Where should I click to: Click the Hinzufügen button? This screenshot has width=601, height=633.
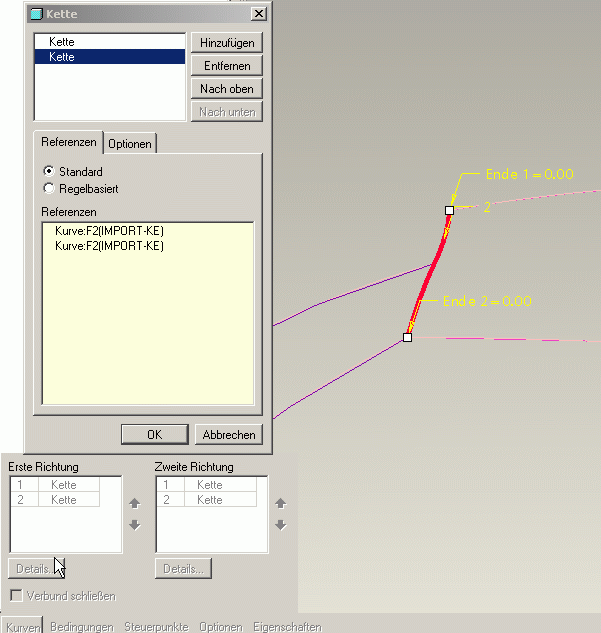(x=227, y=43)
